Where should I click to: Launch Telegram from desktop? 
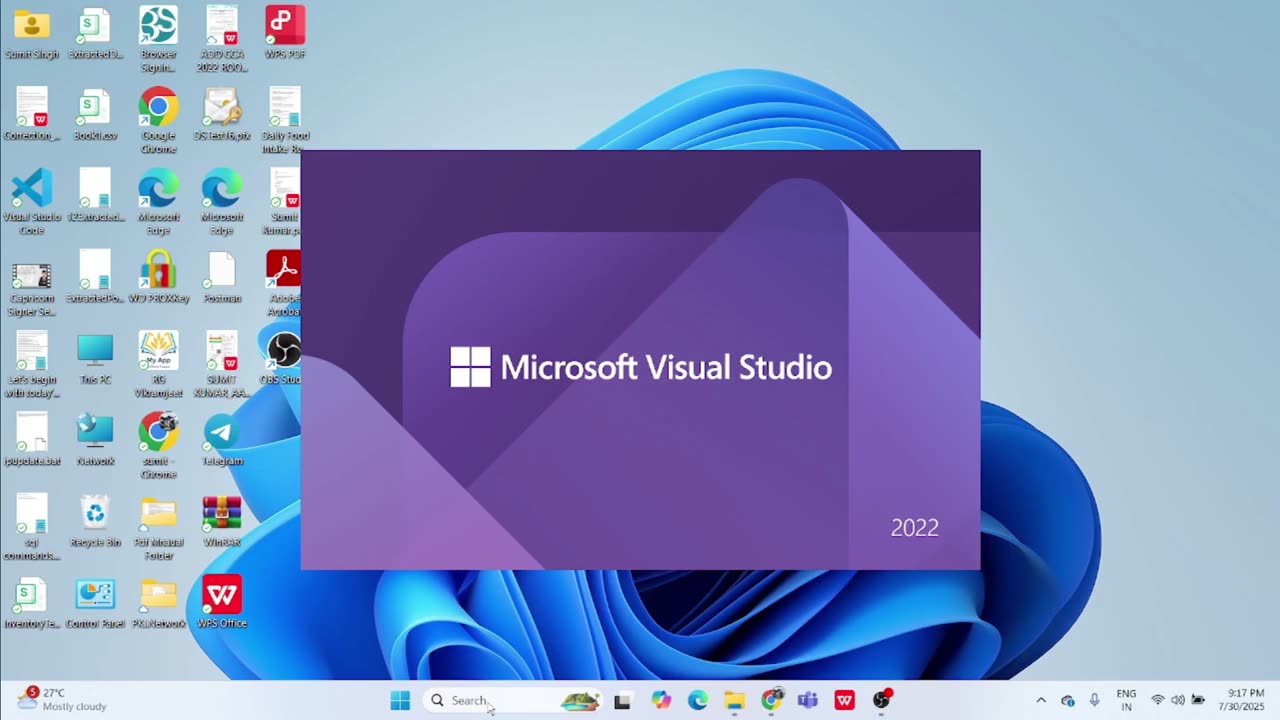point(222,440)
